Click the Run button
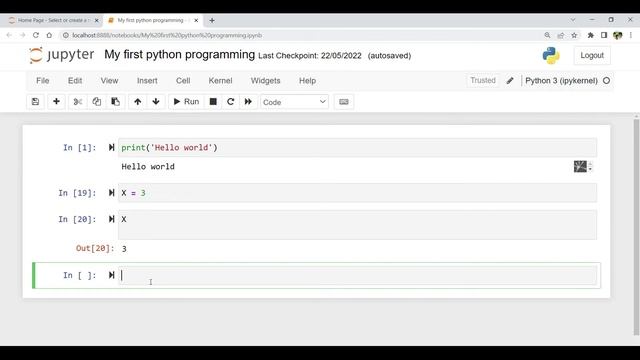The height and width of the screenshot is (360, 640). pyautogui.click(x=186, y=102)
